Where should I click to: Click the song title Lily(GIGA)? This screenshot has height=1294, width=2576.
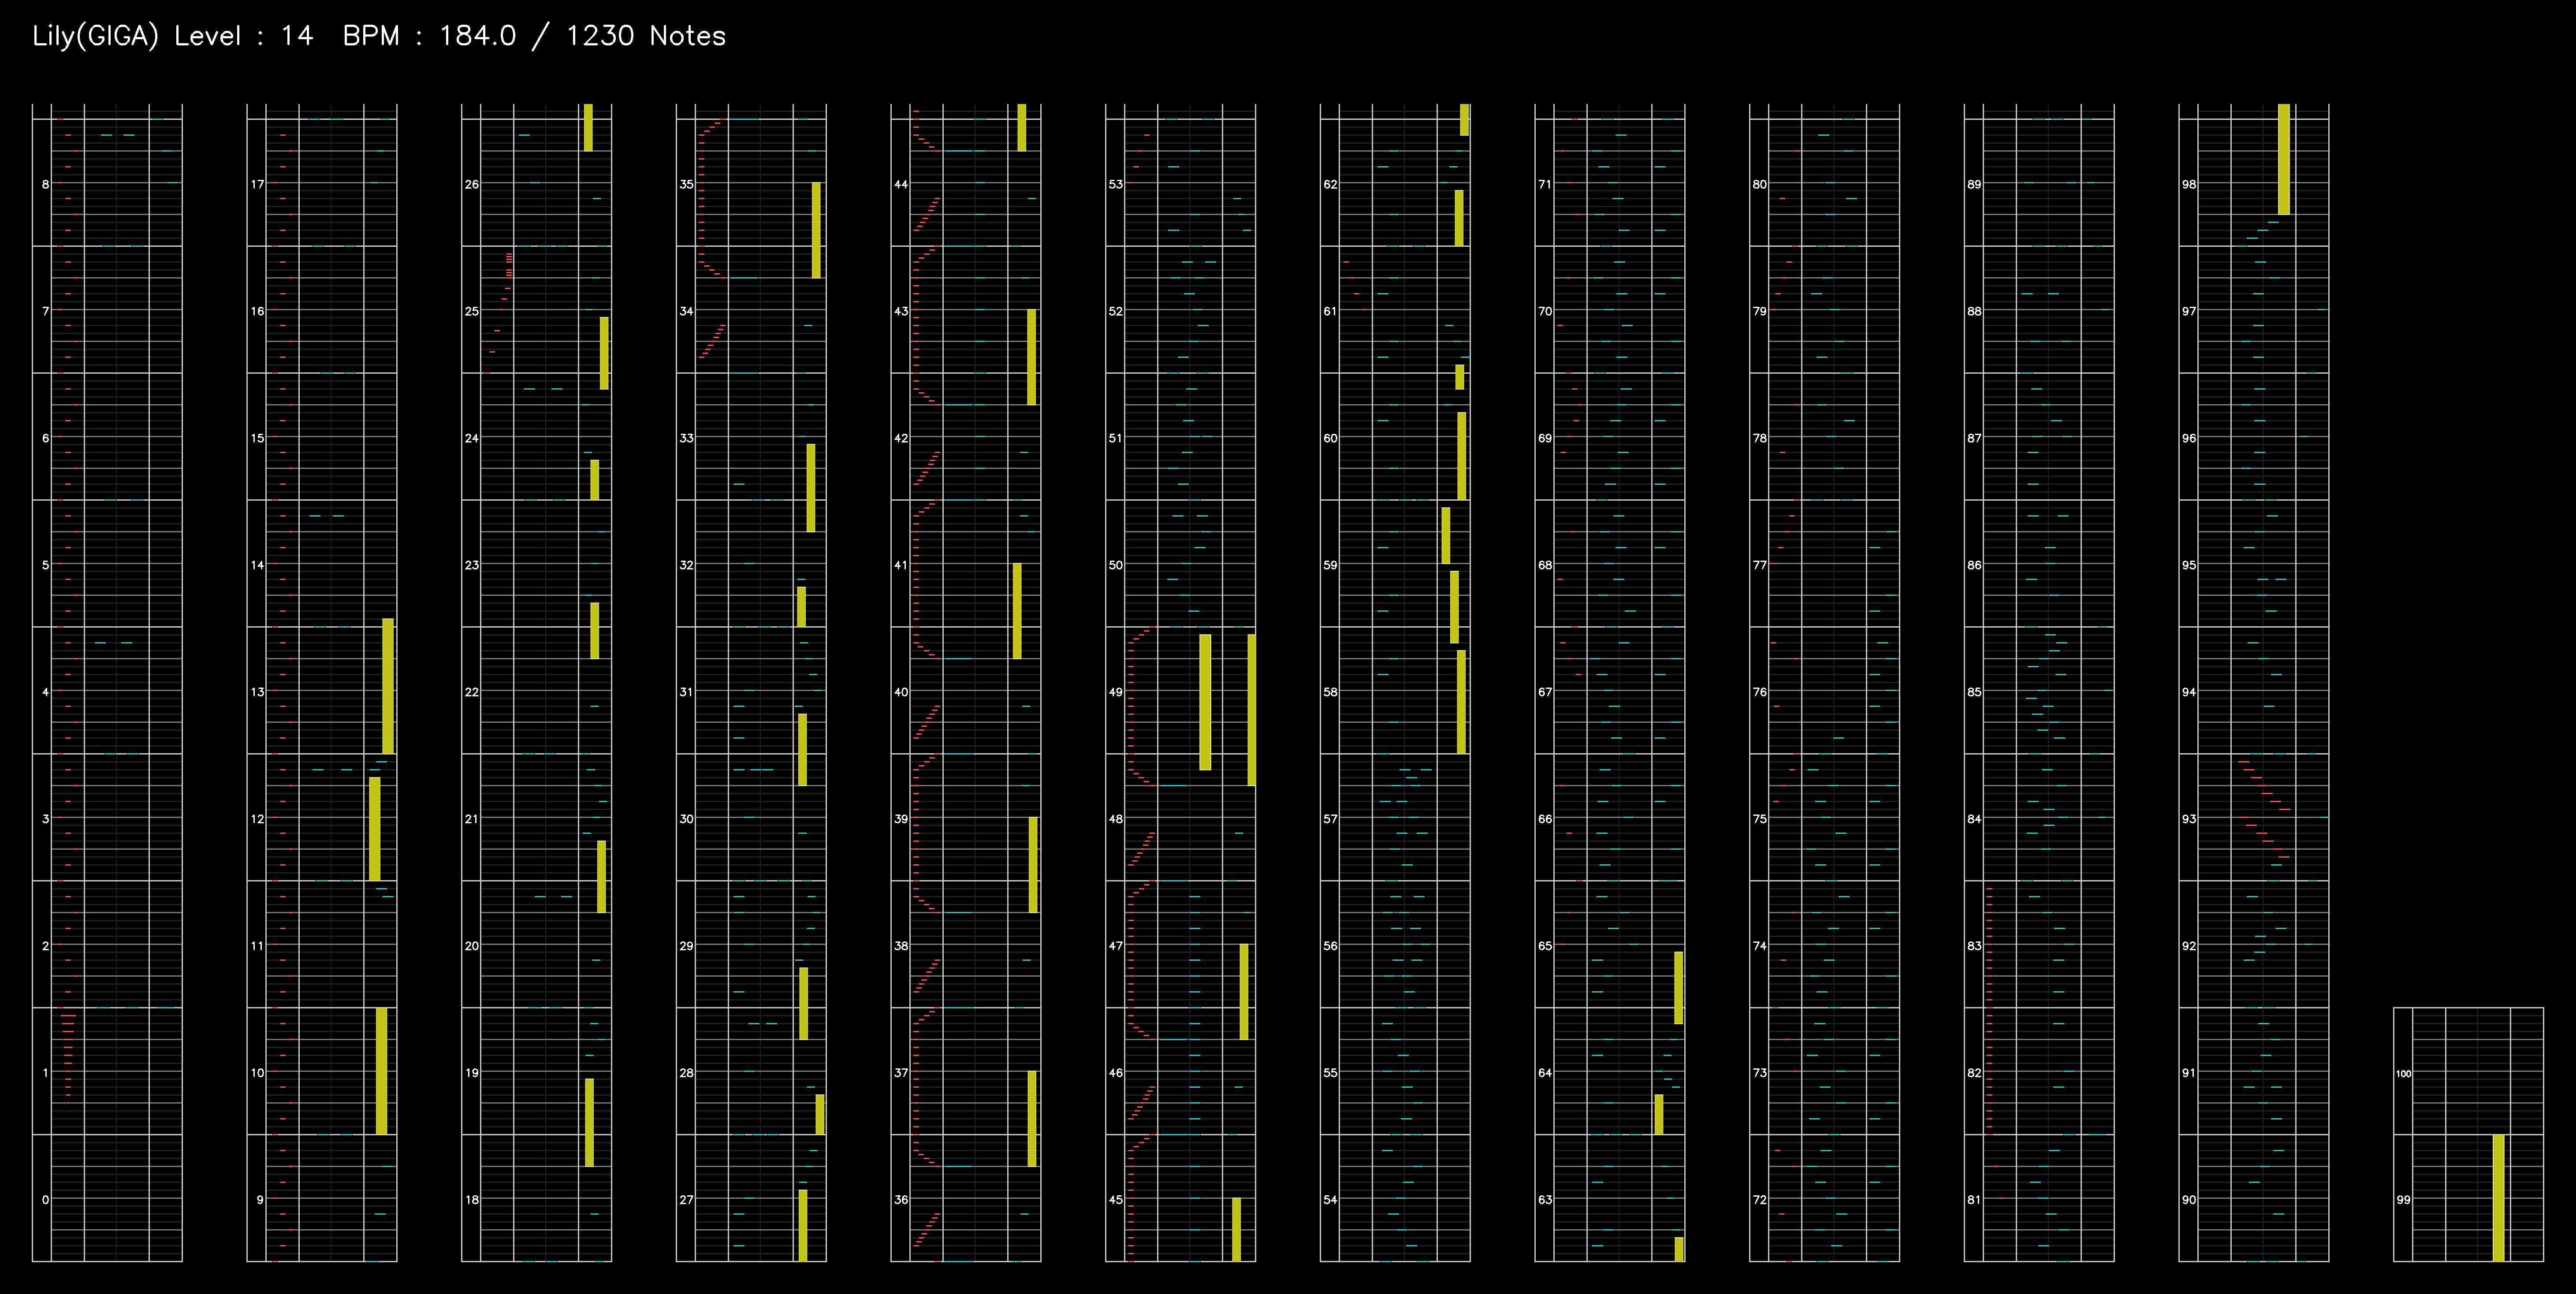point(95,36)
